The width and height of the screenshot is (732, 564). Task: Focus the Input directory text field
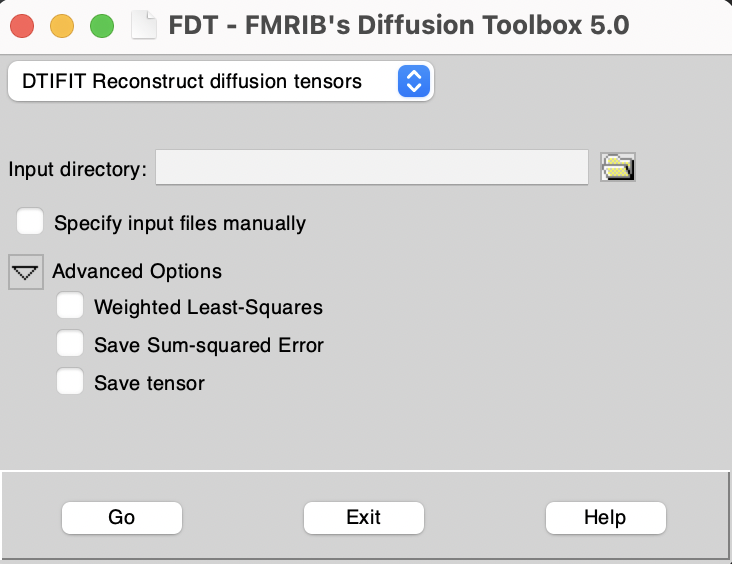point(371,168)
